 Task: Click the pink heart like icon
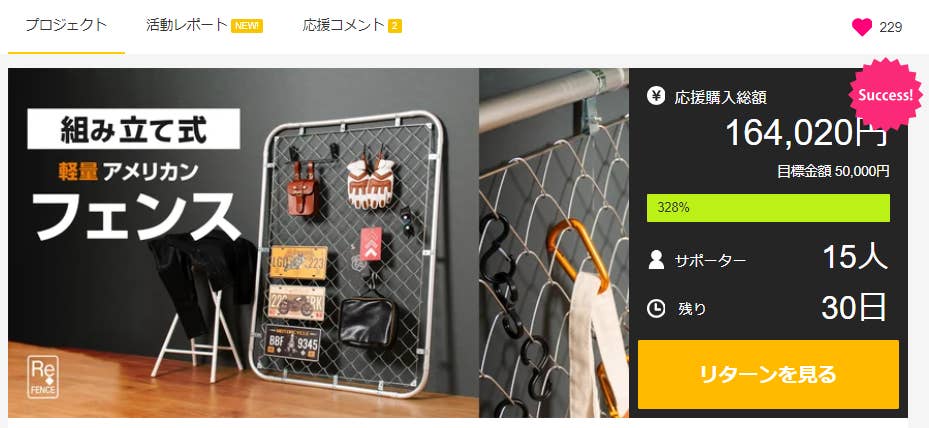coord(861,27)
